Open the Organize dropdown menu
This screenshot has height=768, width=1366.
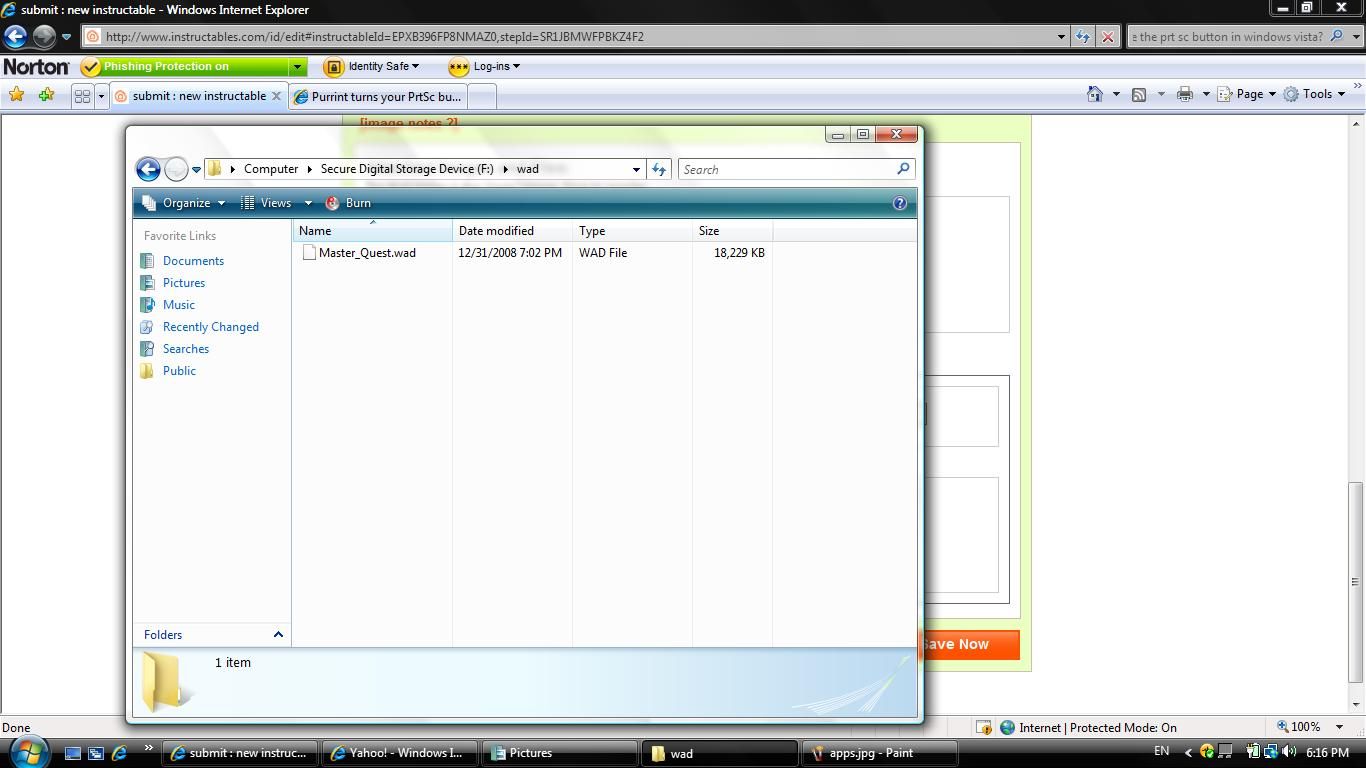tap(187, 202)
